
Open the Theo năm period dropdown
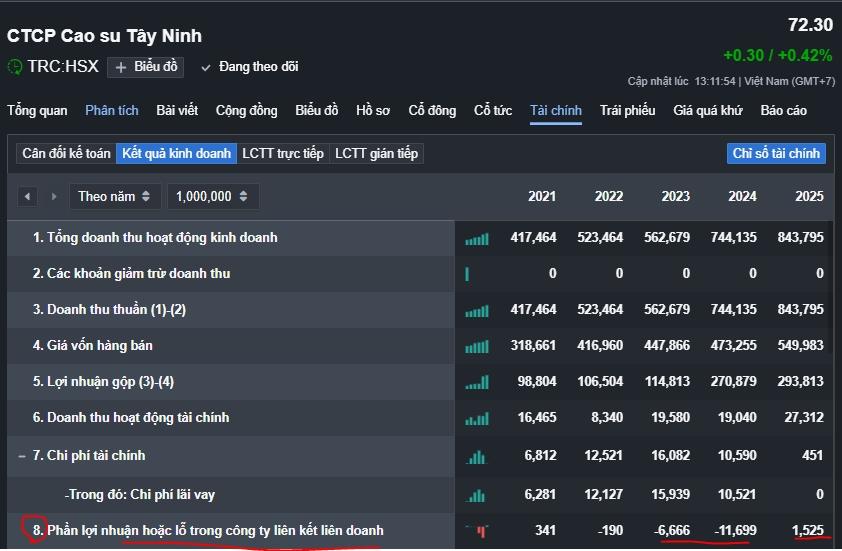pos(114,197)
